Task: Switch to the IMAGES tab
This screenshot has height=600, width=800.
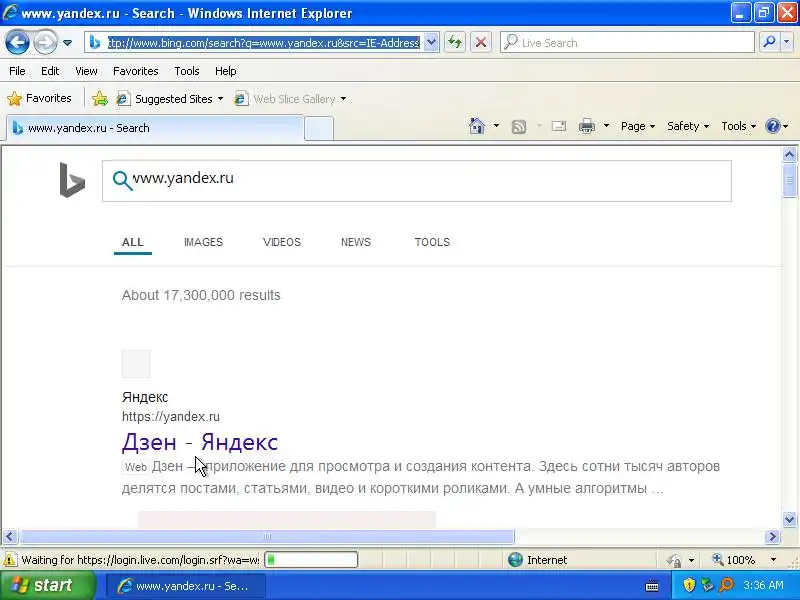Action: pos(203,242)
